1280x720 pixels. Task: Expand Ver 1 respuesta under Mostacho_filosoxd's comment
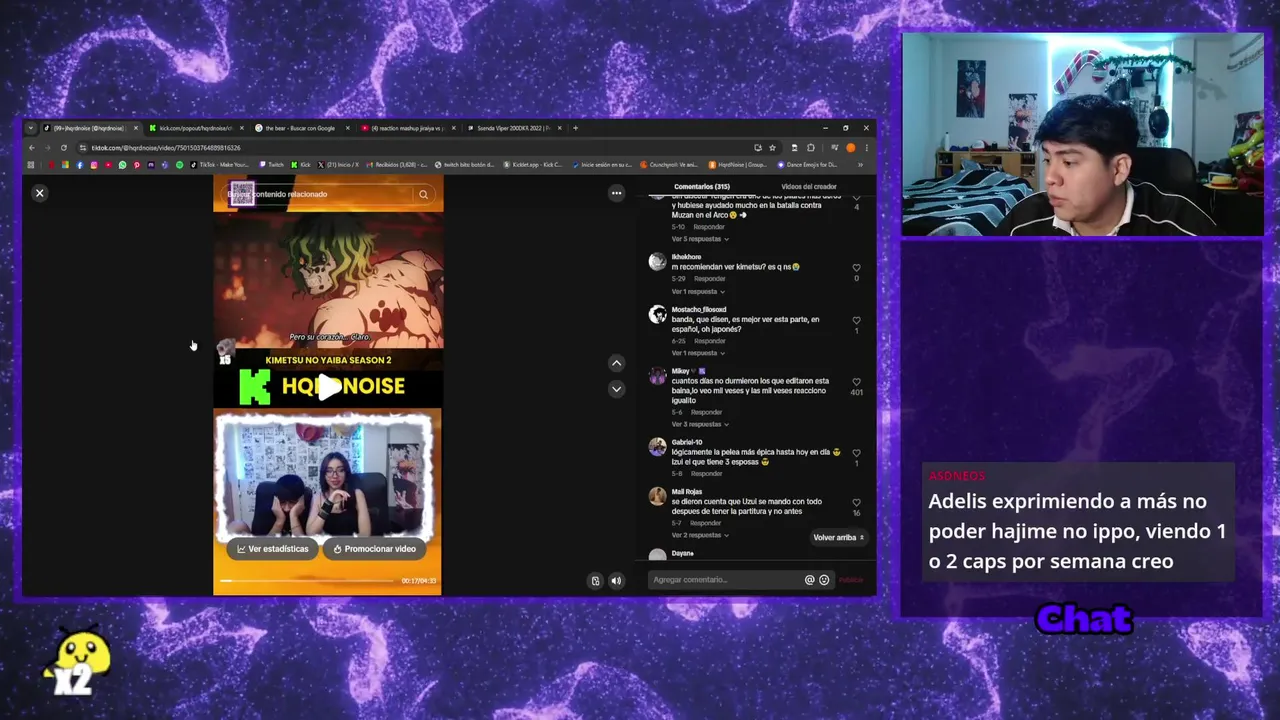coord(698,353)
